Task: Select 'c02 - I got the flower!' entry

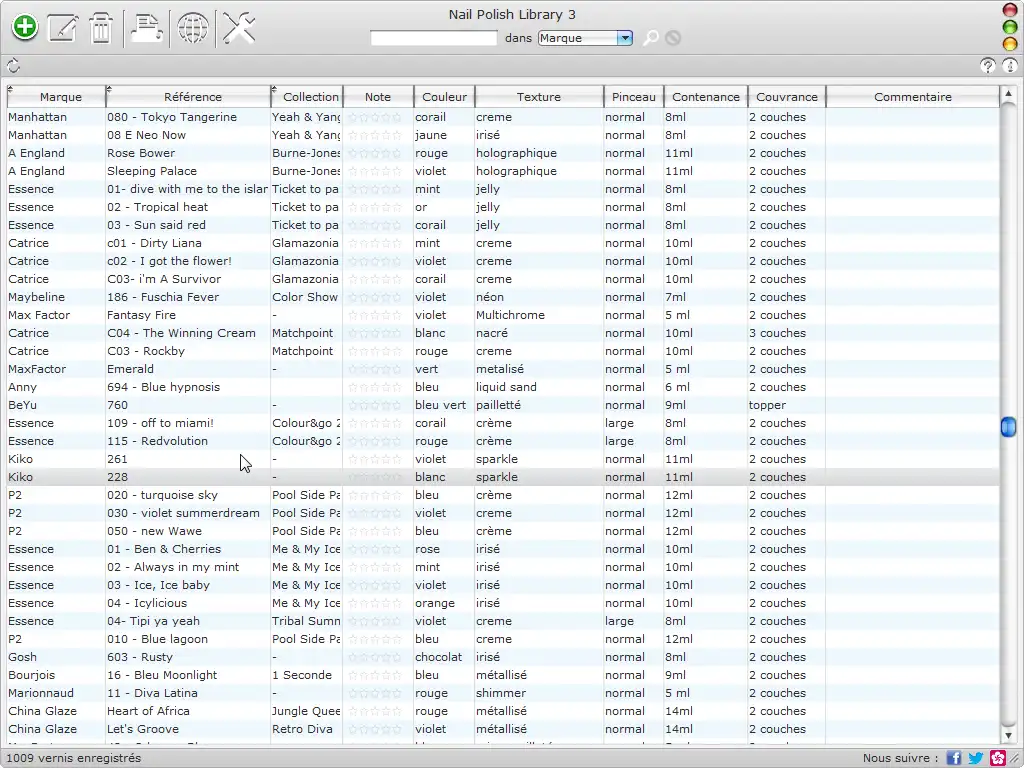Action: click(x=169, y=261)
